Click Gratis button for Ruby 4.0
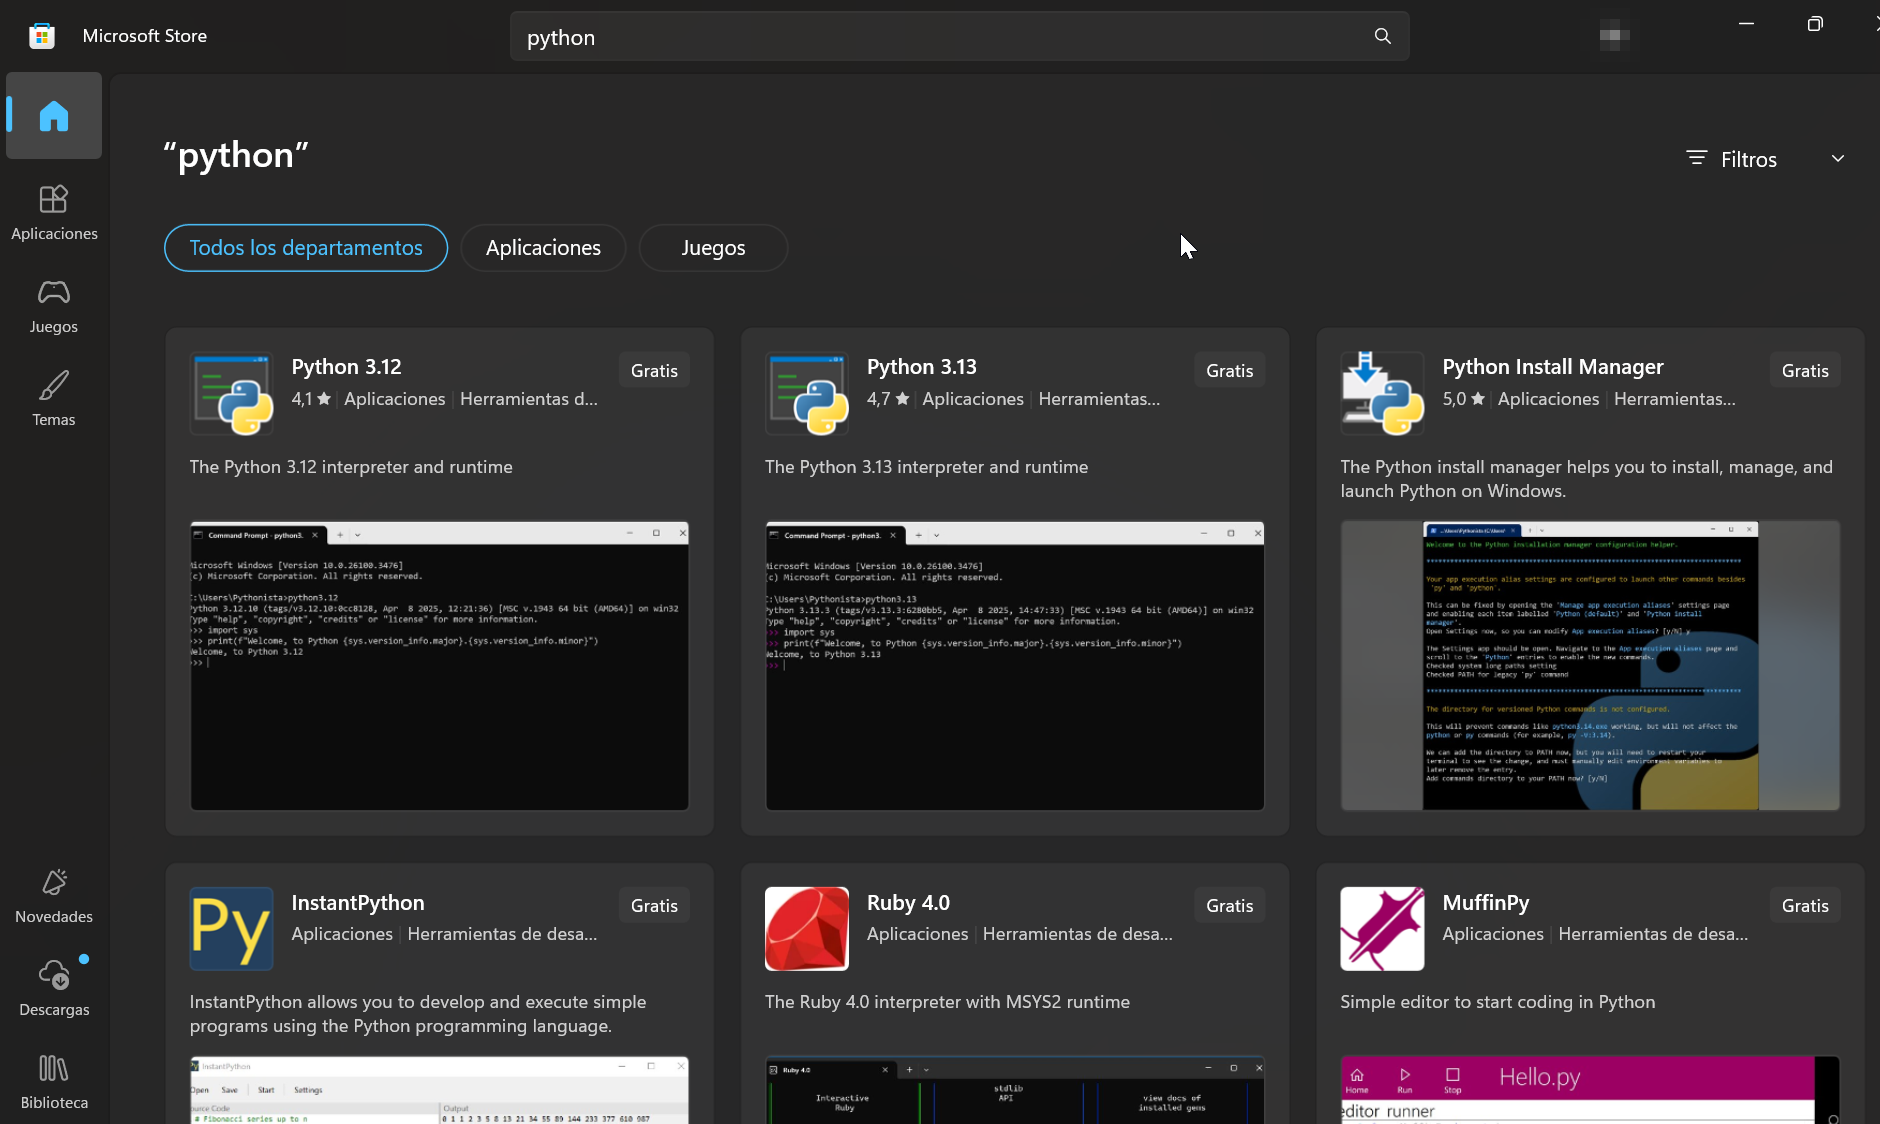The image size is (1880, 1124). click(x=1229, y=905)
